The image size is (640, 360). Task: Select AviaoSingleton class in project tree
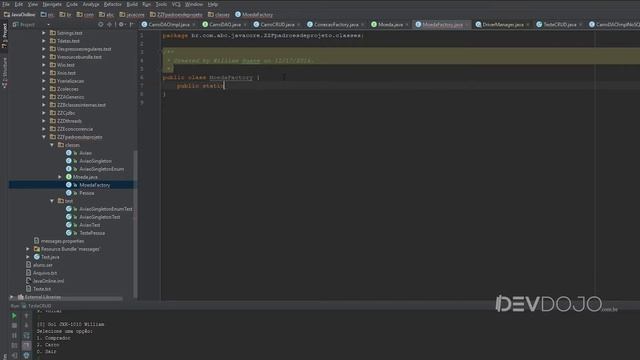(x=95, y=161)
